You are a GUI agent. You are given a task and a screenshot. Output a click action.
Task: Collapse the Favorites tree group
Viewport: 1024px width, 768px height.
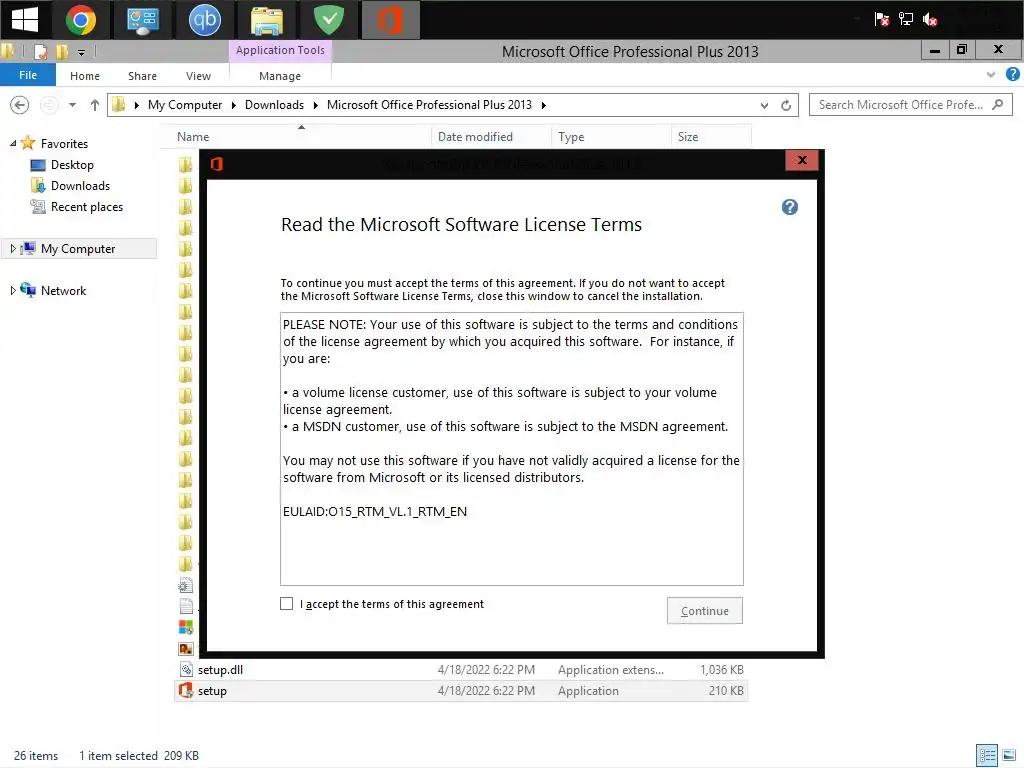(12, 143)
